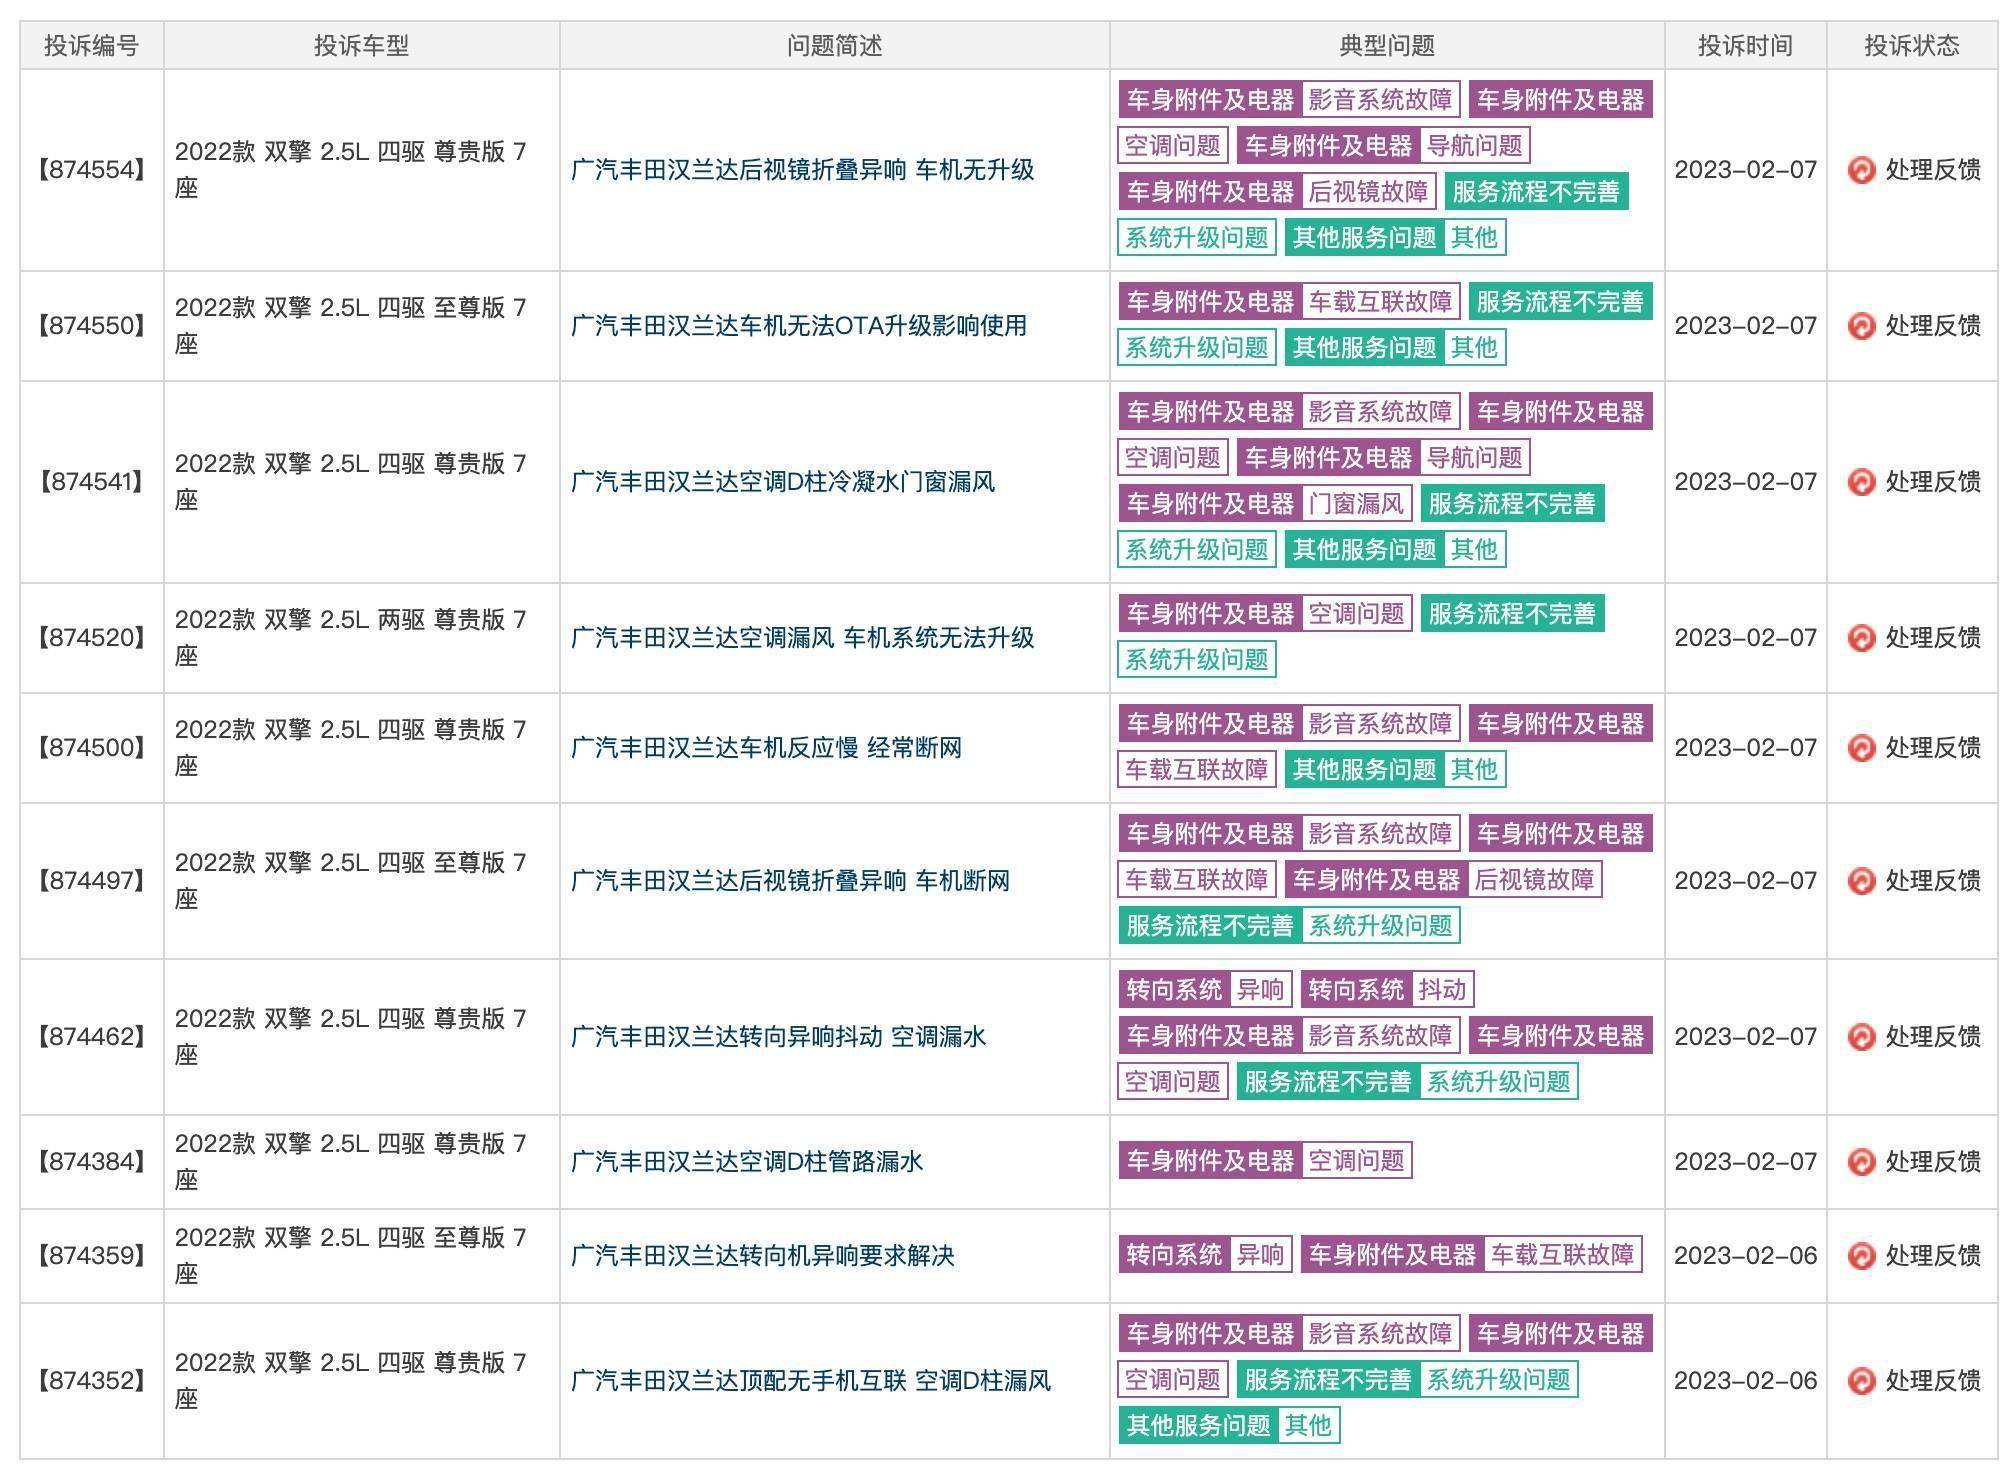The height and width of the screenshot is (1476, 2012).
Task: Click 其他服务问题 tag in row 874500
Action: (1364, 770)
